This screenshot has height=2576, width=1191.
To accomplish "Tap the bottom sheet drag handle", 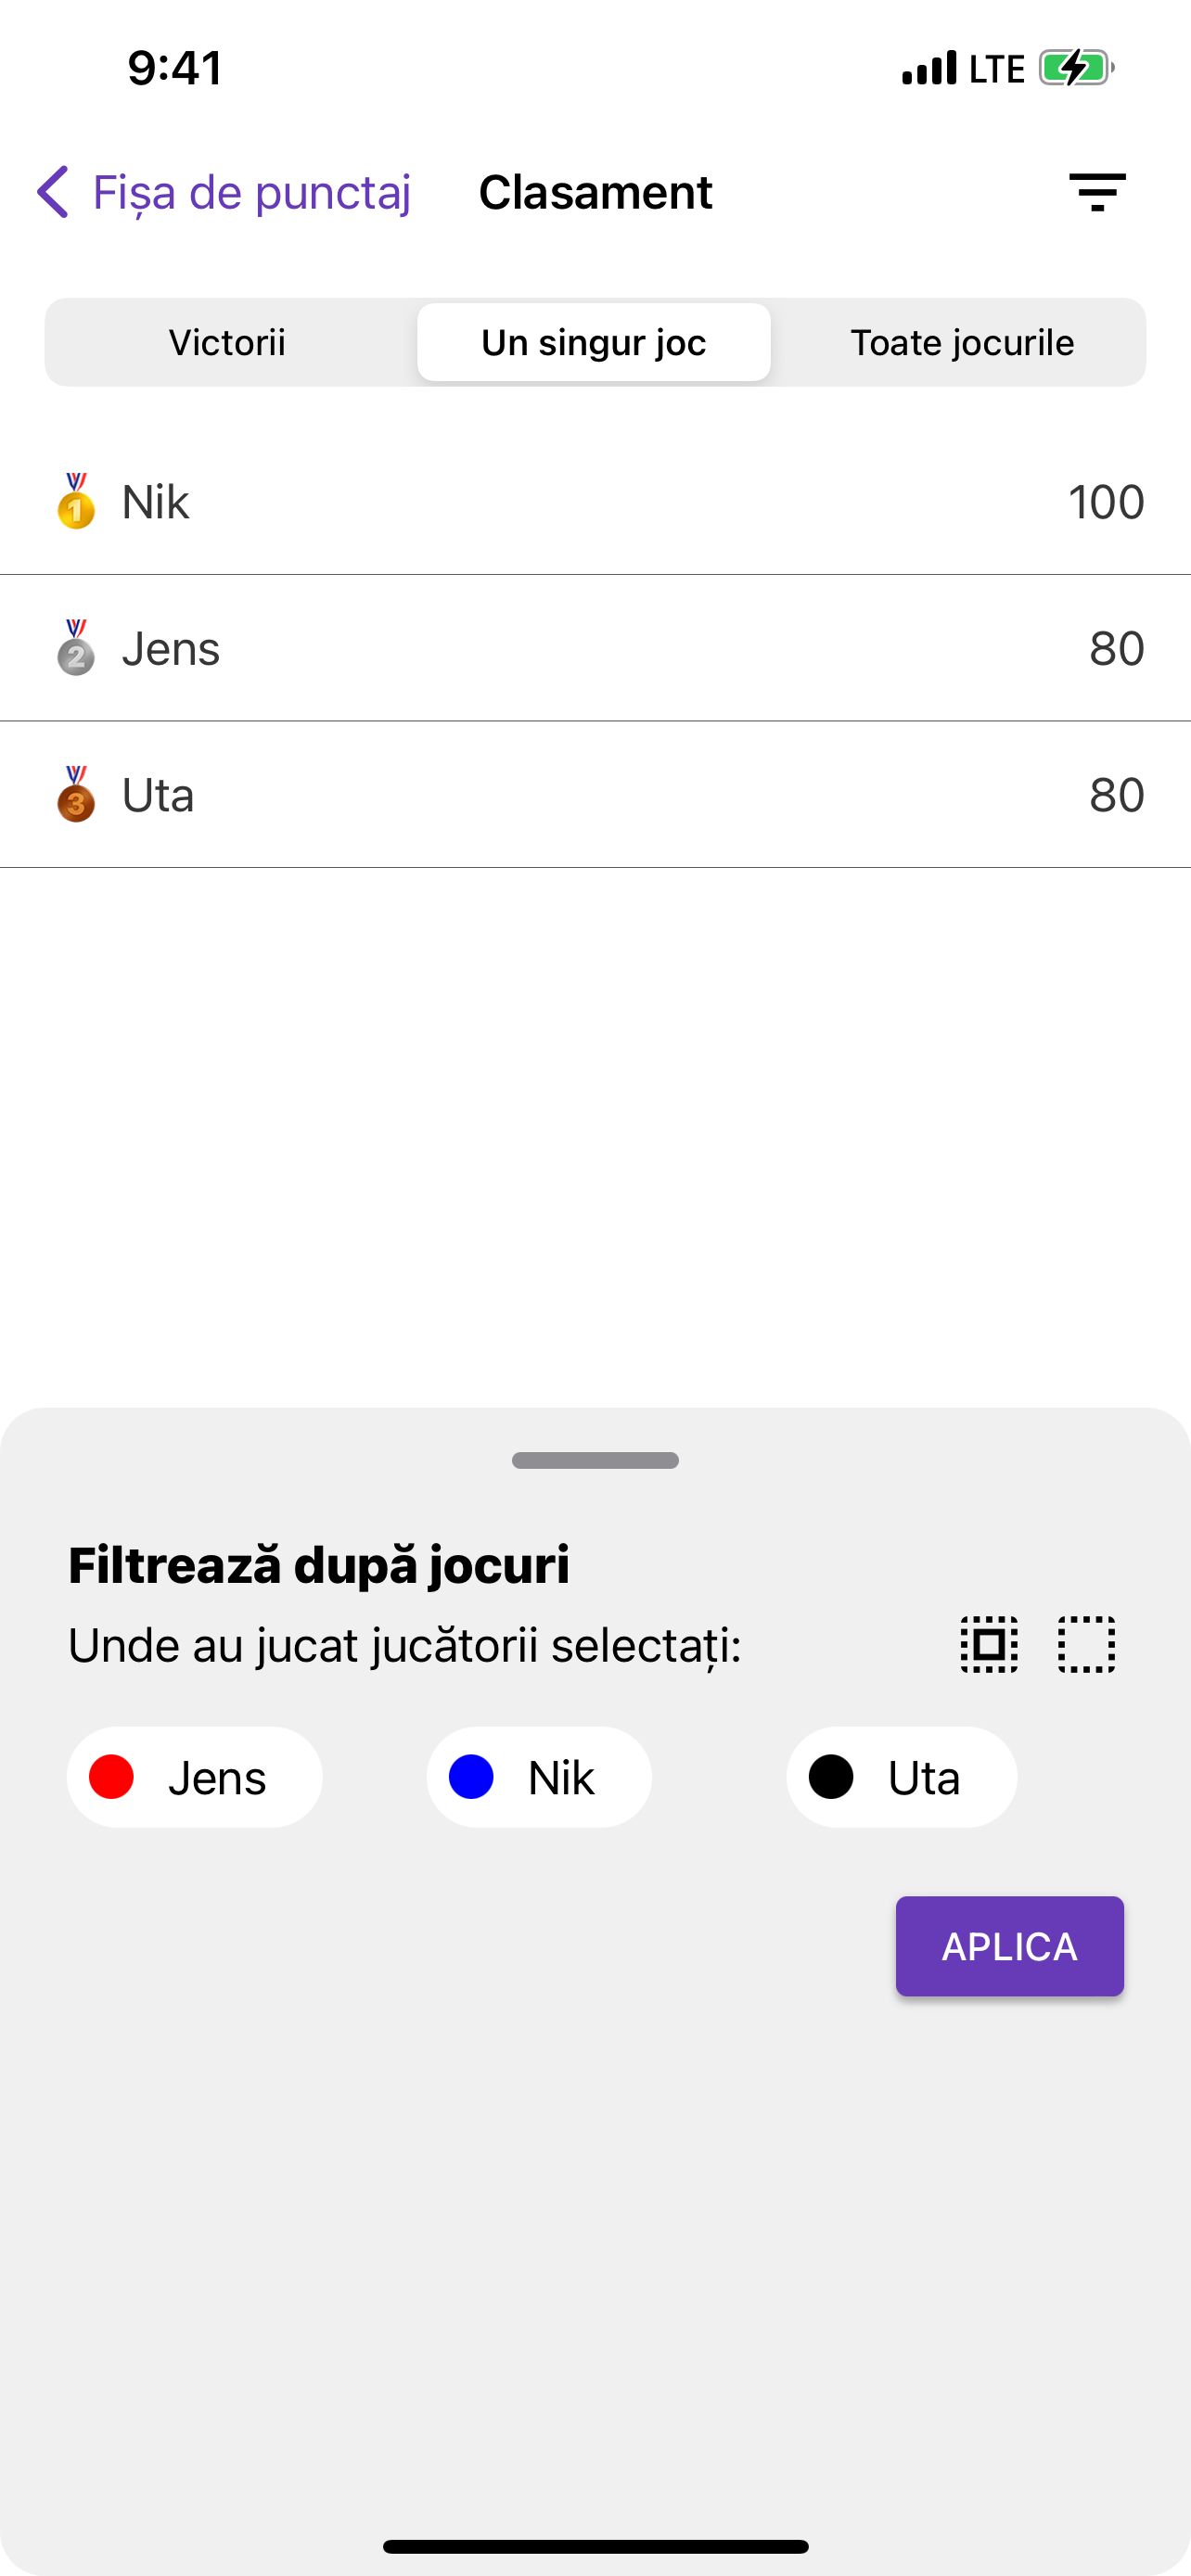I will click(x=595, y=1461).
